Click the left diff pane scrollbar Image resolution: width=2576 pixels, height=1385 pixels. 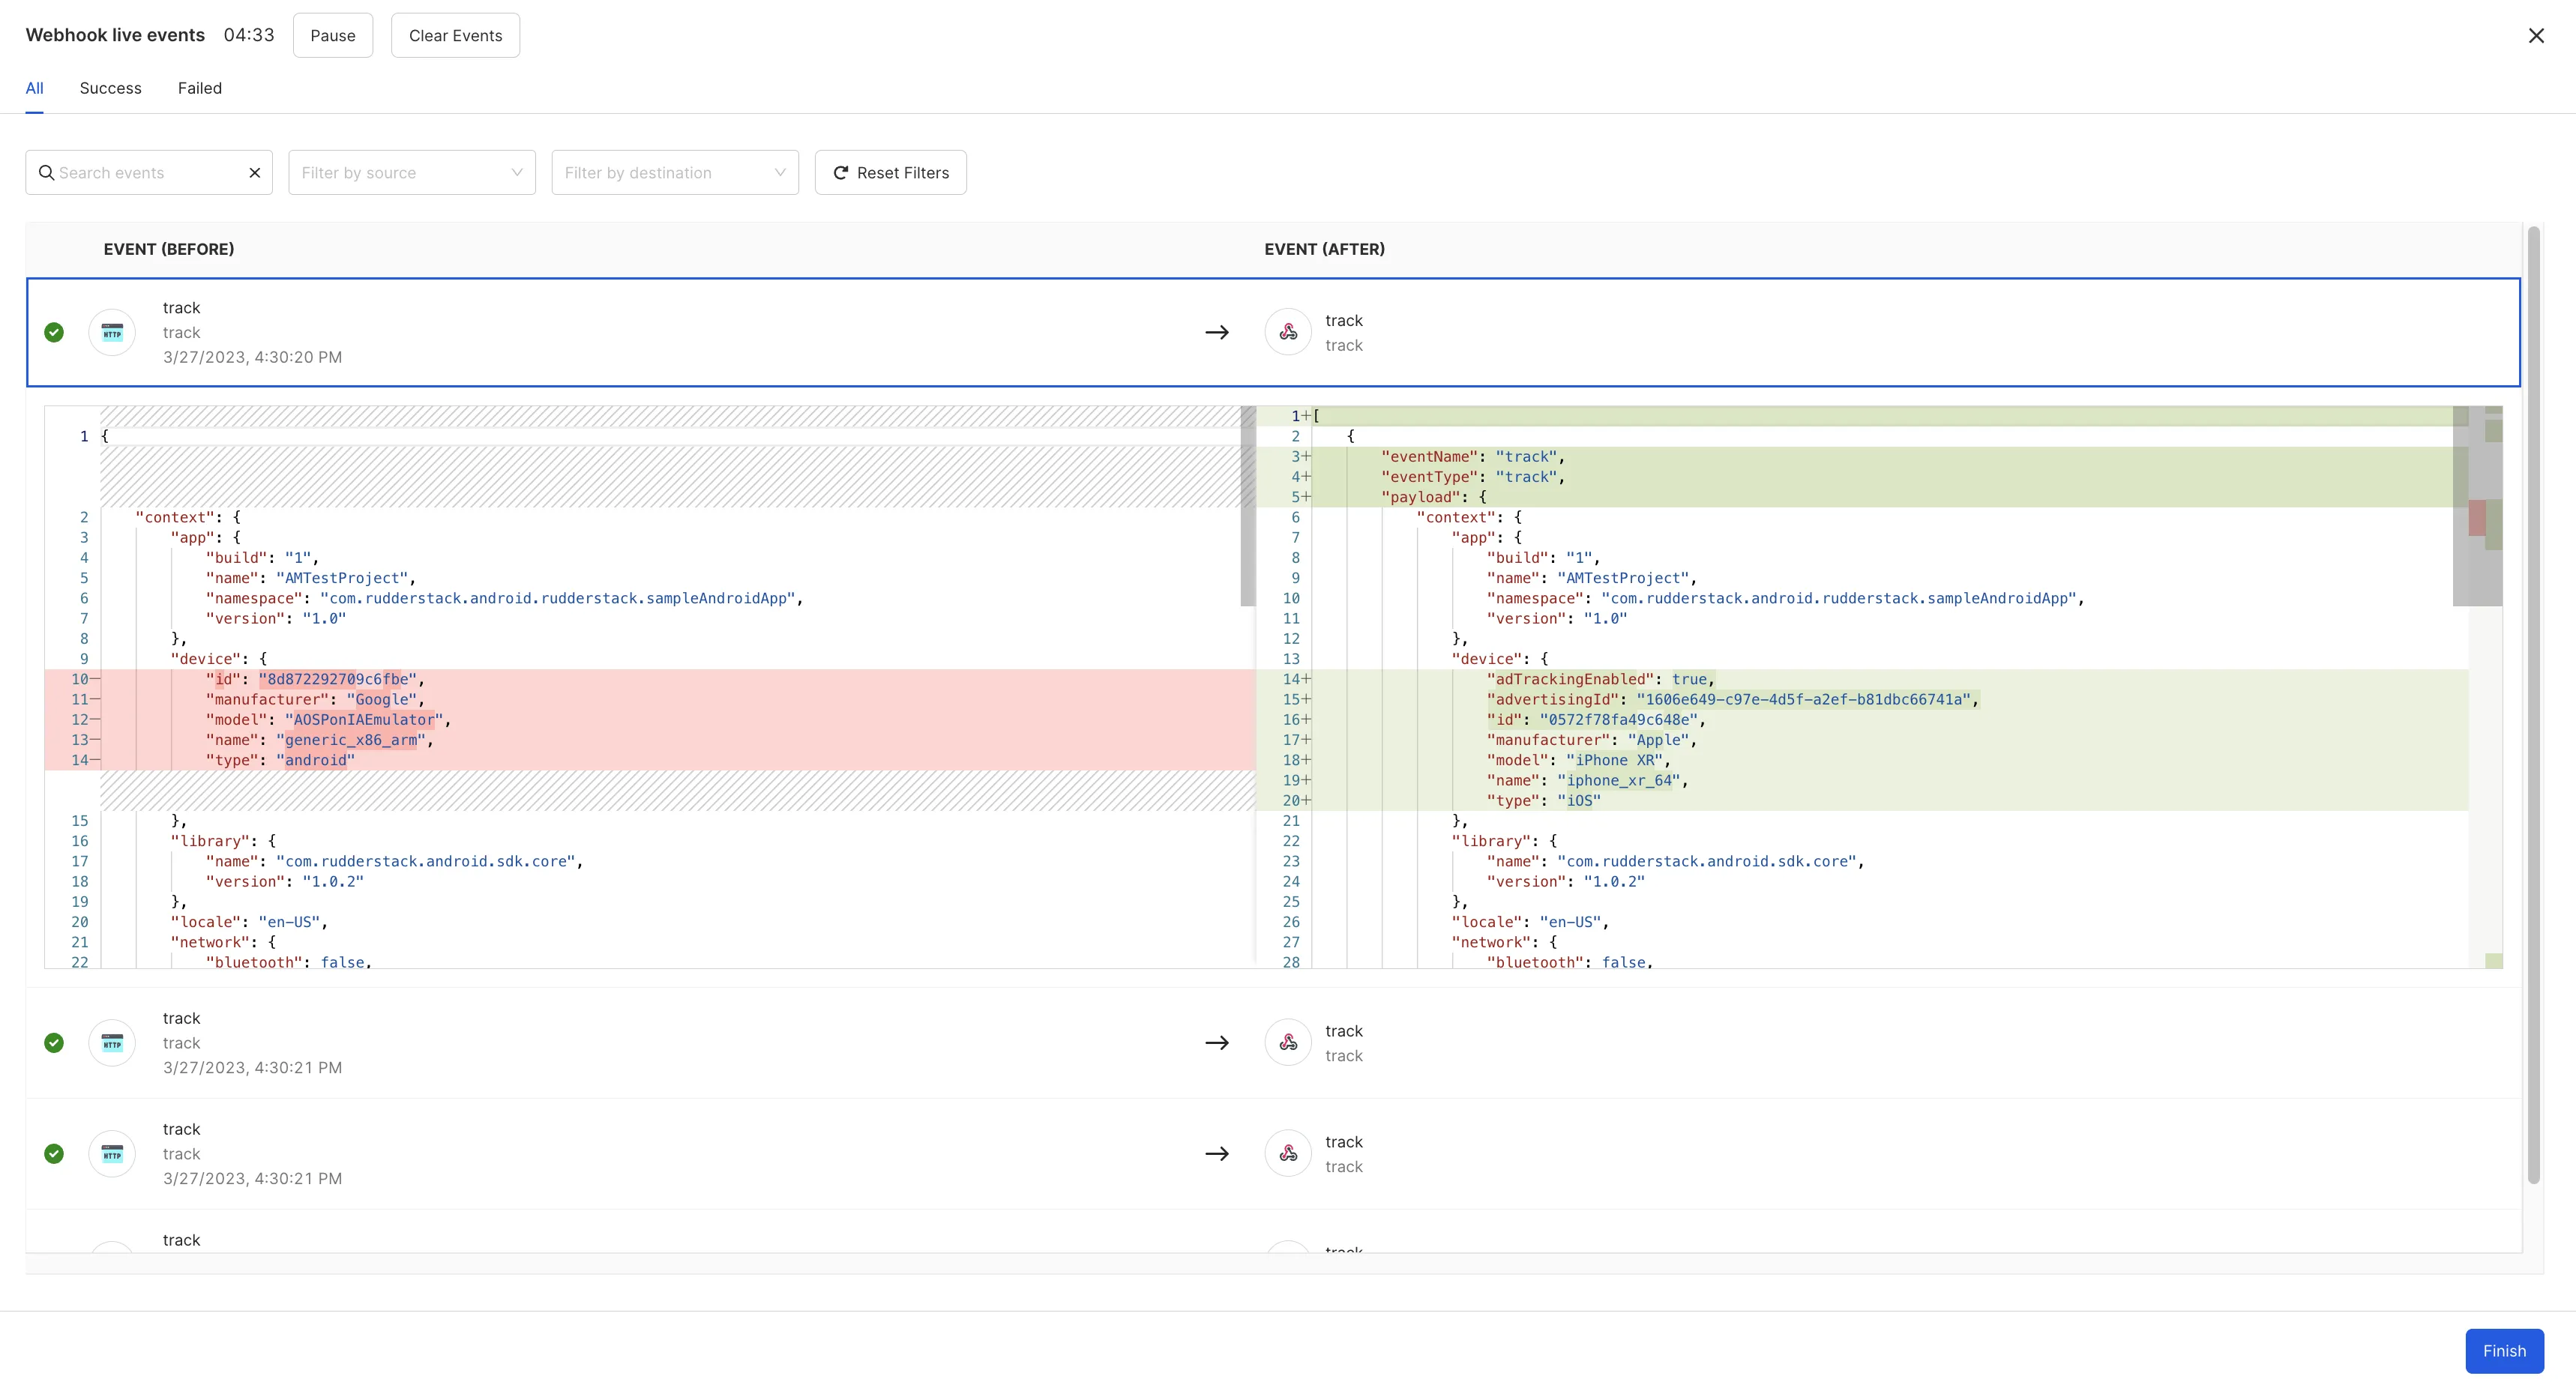[1248, 506]
